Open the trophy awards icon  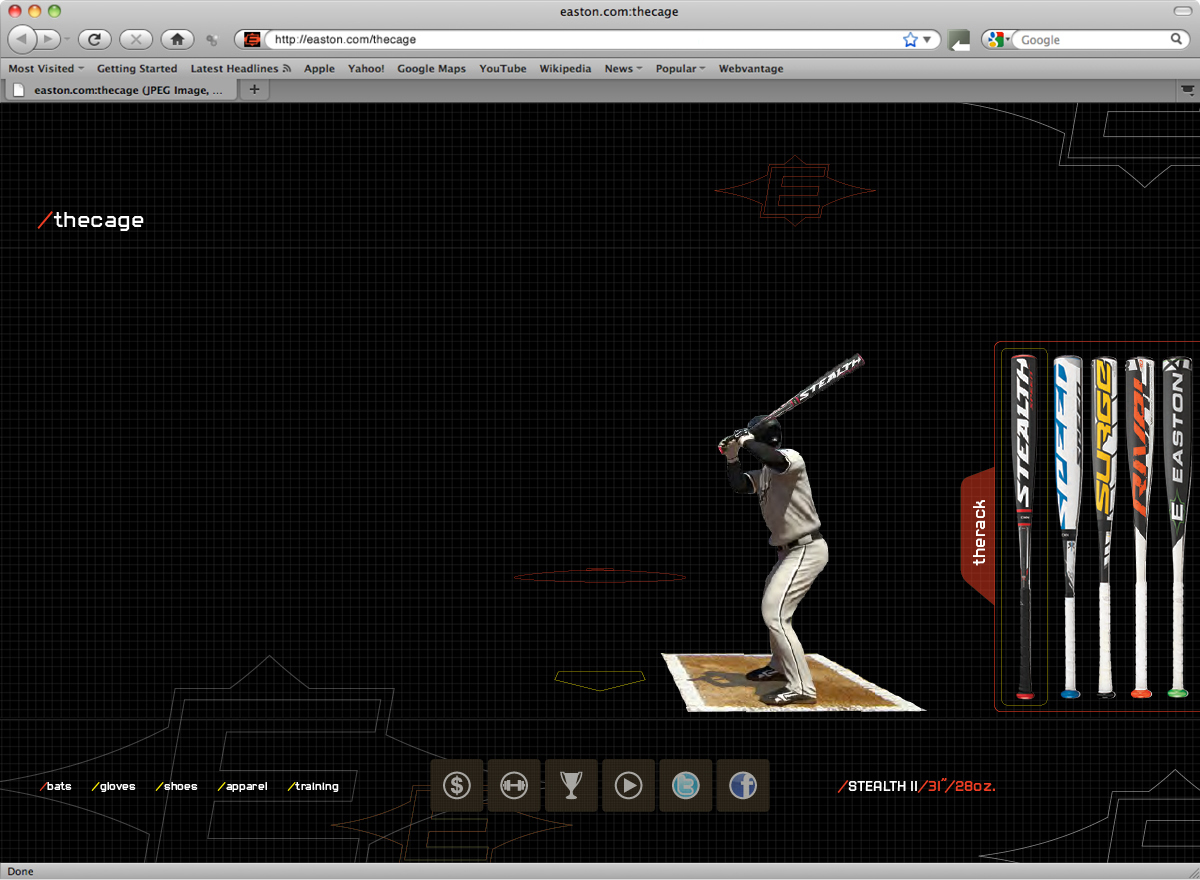(x=571, y=785)
